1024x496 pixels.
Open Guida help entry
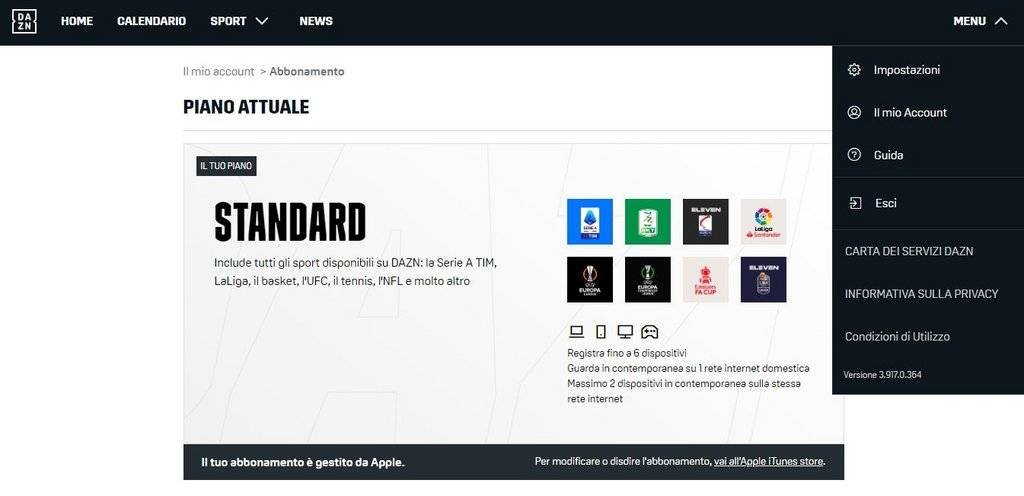point(888,155)
